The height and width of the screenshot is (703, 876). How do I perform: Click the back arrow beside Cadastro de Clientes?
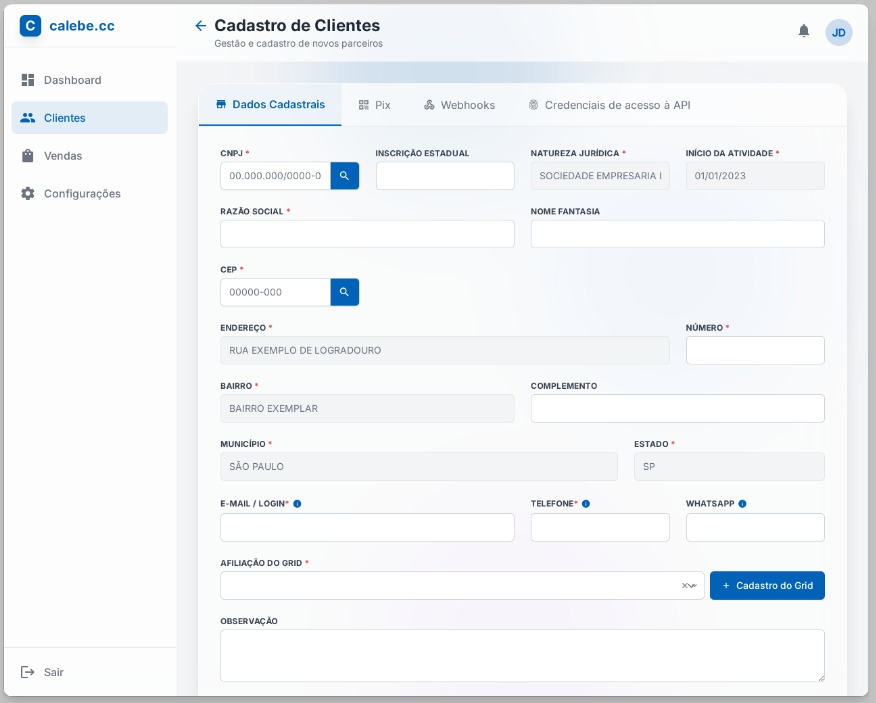pyautogui.click(x=201, y=26)
